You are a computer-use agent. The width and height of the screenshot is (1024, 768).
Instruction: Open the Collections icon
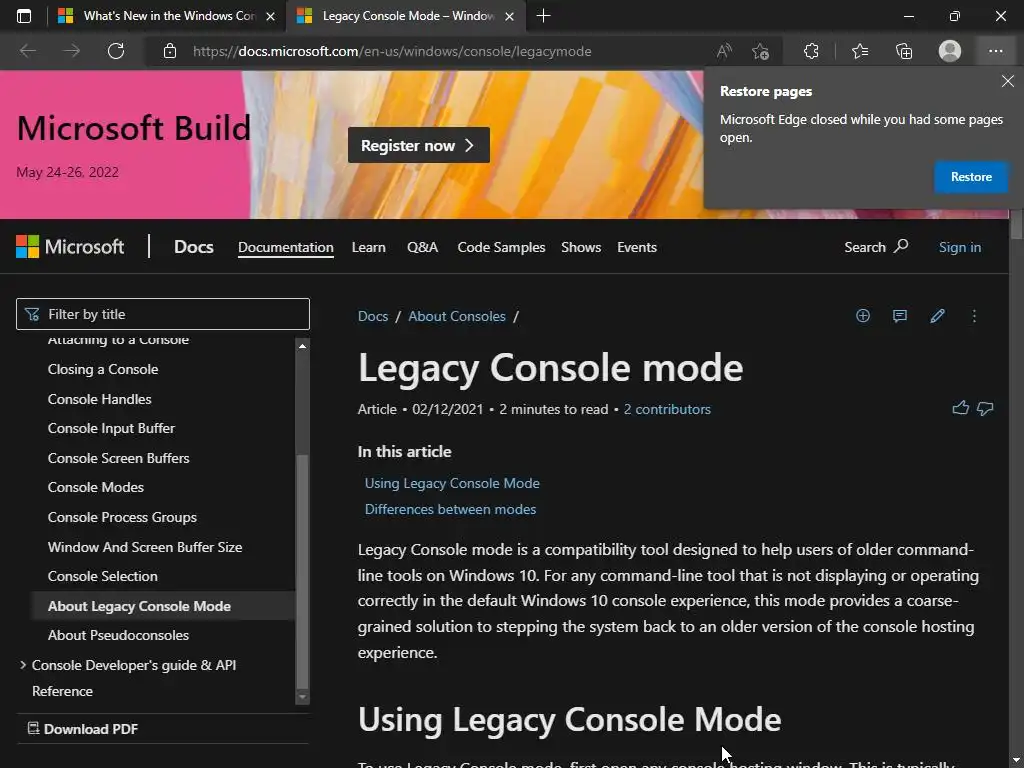904,51
